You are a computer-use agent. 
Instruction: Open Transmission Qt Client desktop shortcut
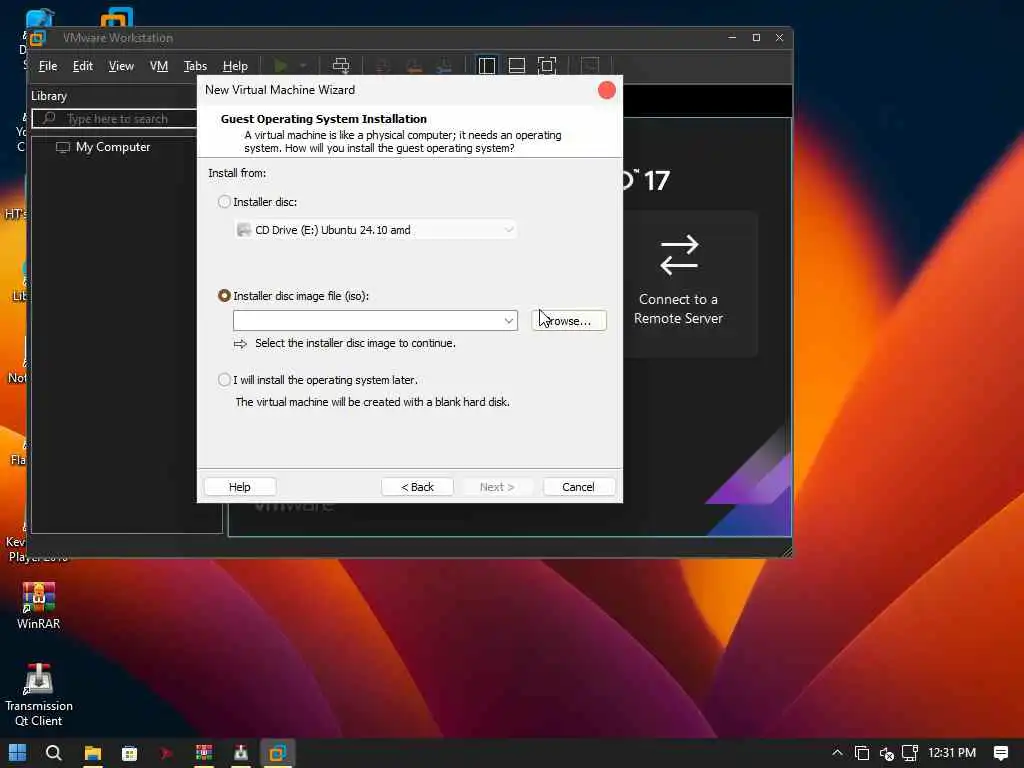tap(39, 695)
